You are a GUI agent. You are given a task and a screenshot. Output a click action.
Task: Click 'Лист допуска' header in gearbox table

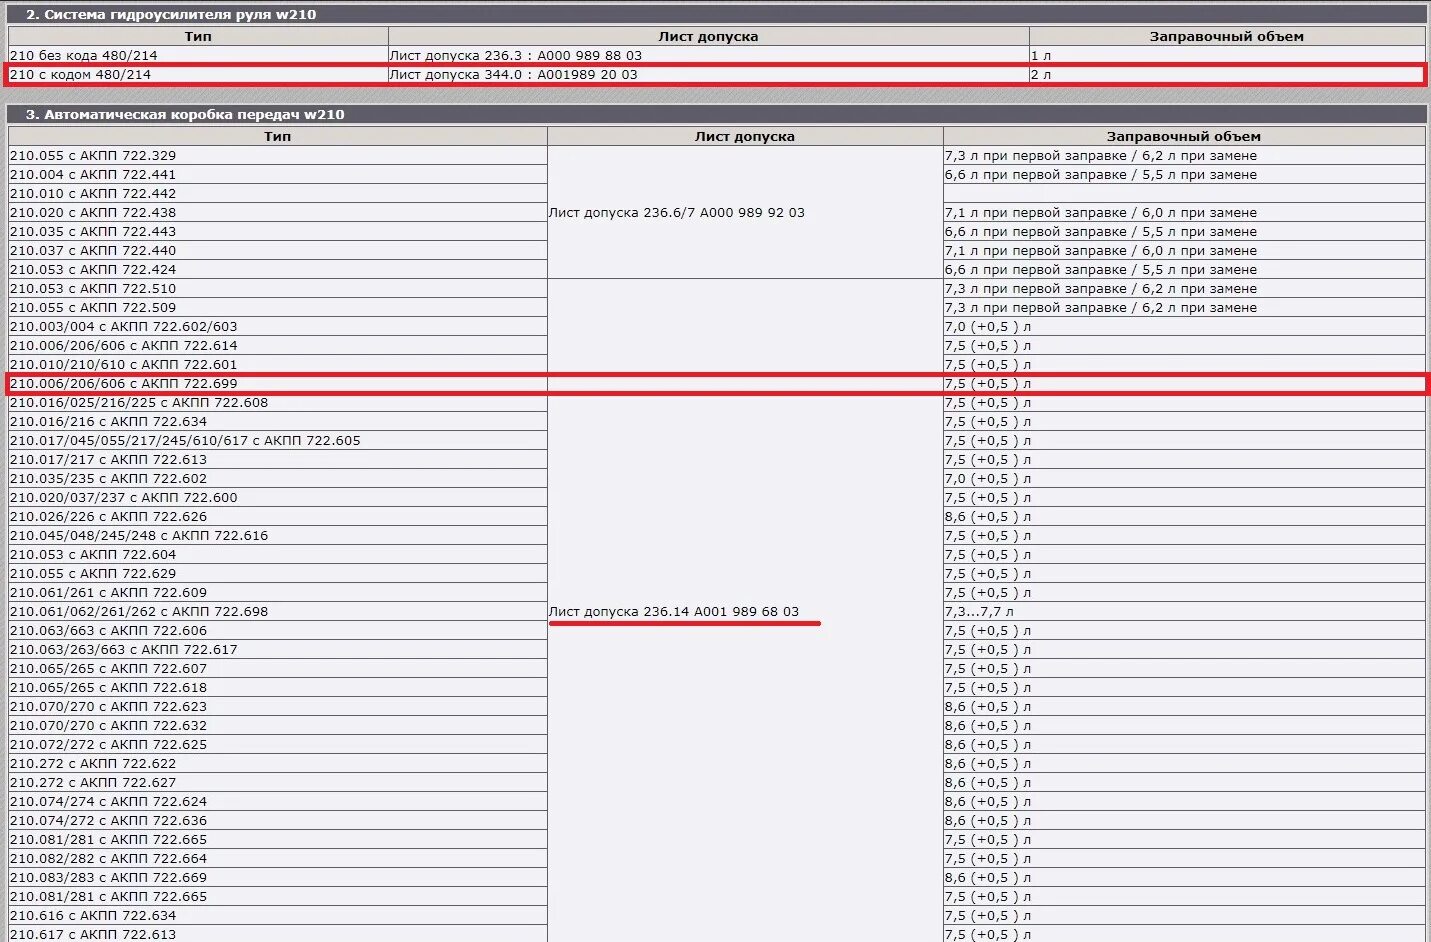(x=745, y=136)
